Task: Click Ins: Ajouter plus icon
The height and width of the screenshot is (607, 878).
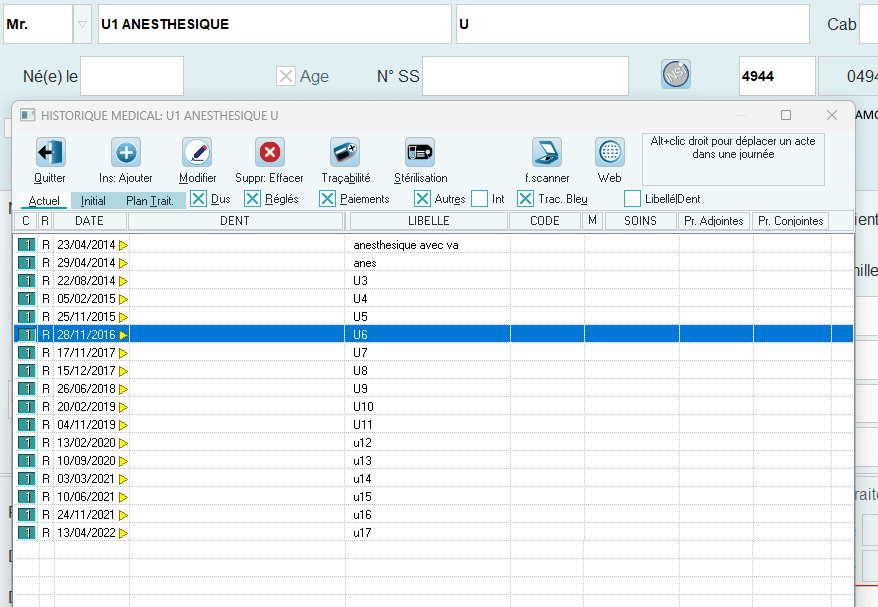Action: 126,153
